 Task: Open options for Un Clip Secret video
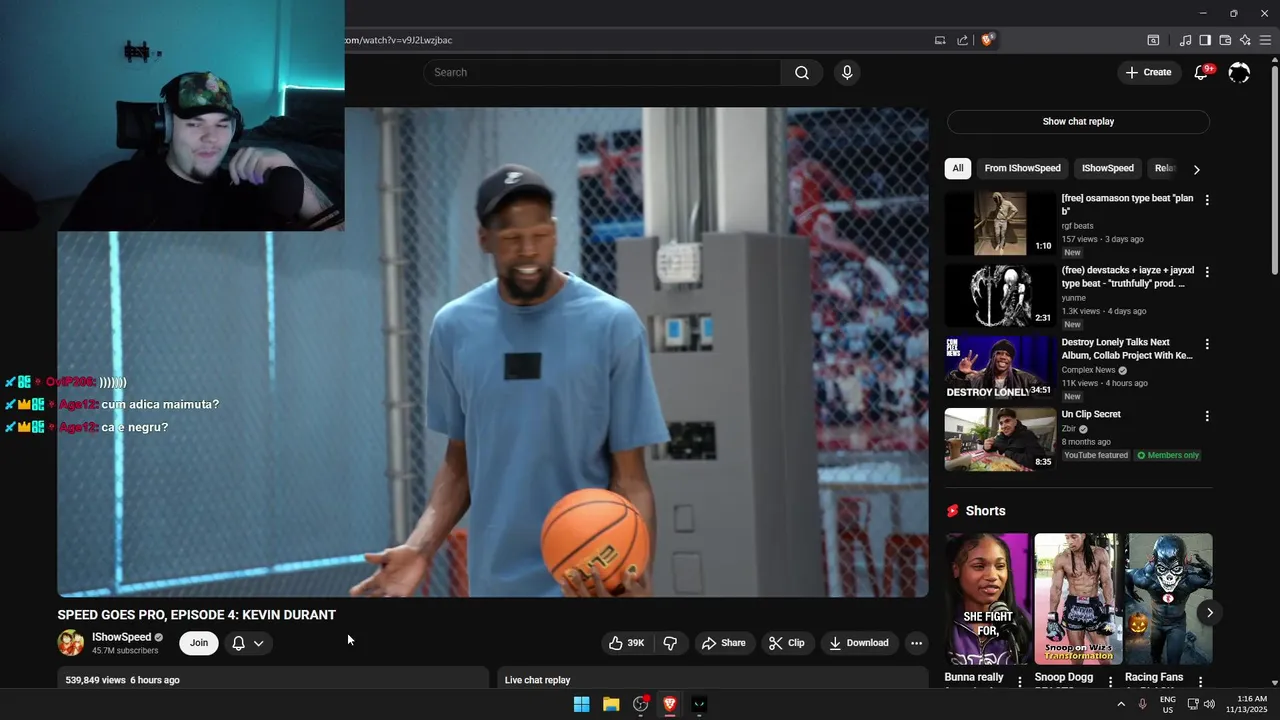[x=1206, y=416]
